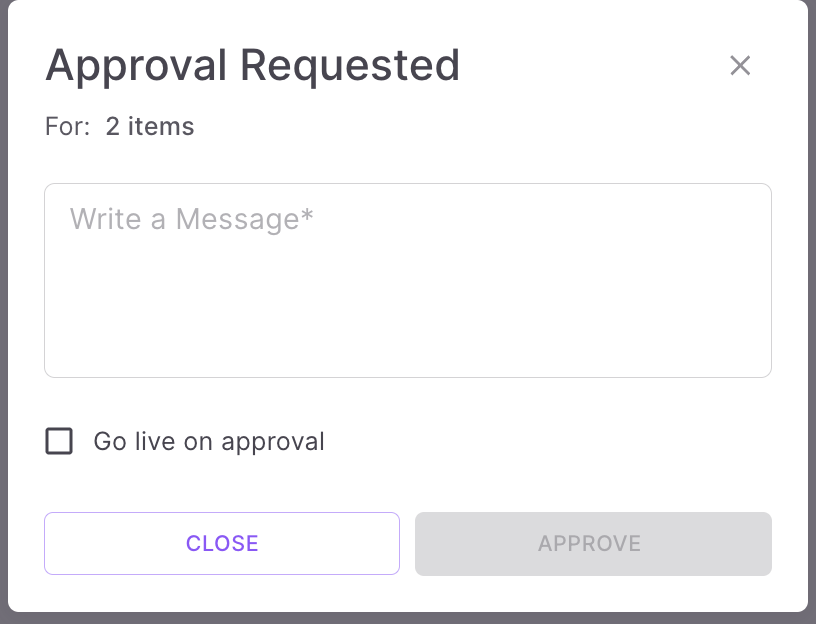Click the word "approval" in the checkbox label
Image resolution: width=816 pixels, height=624 pixels.
[x=273, y=441]
